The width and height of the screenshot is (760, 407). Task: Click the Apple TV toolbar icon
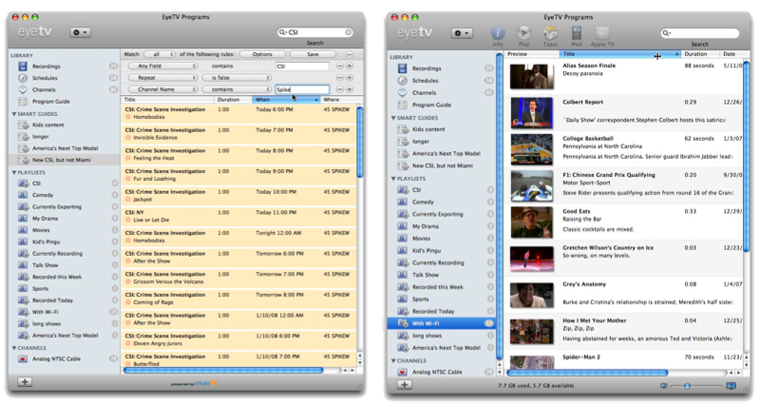[602, 34]
